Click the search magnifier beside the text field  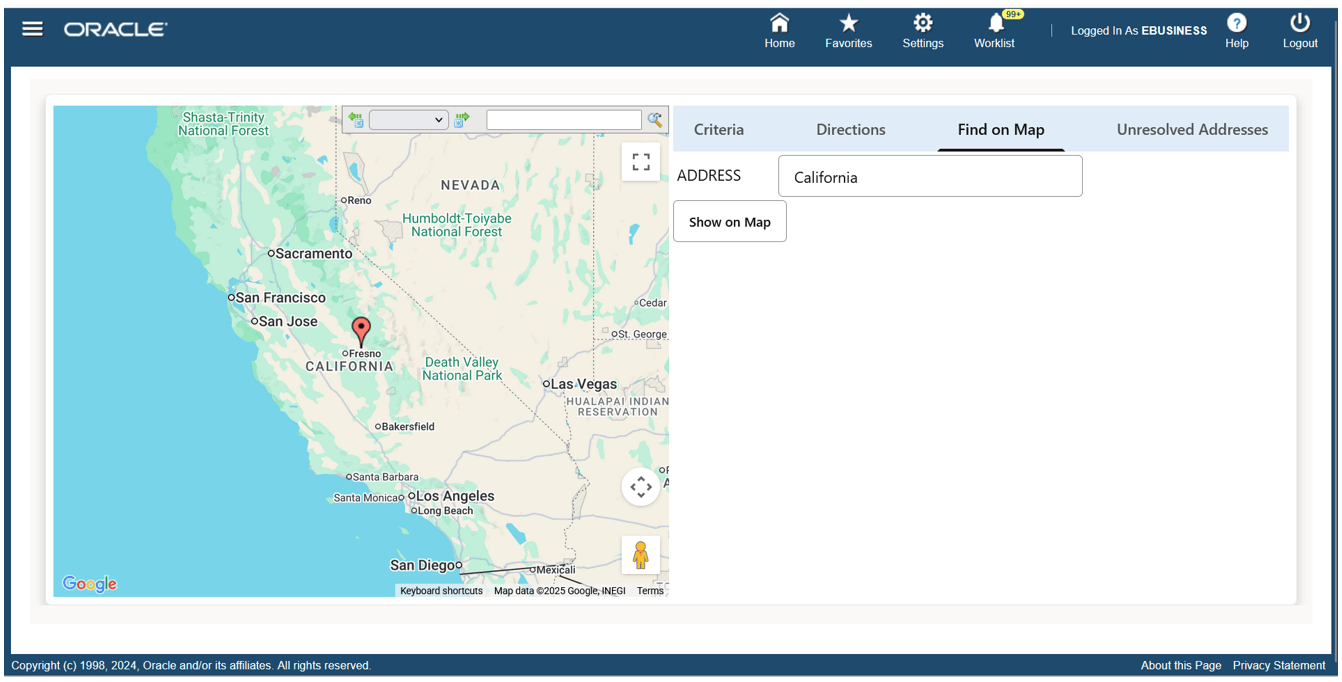pos(655,119)
